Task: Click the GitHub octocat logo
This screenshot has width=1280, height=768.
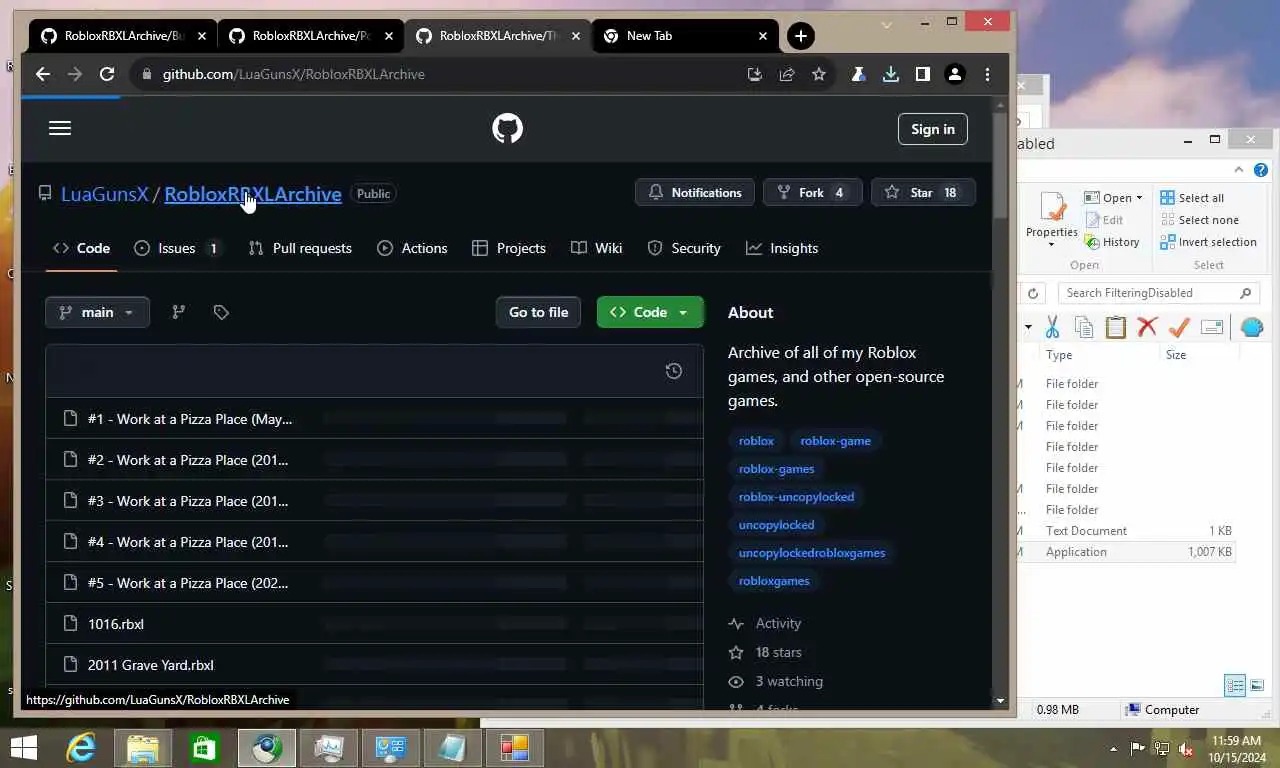Action: coord(507,128)
